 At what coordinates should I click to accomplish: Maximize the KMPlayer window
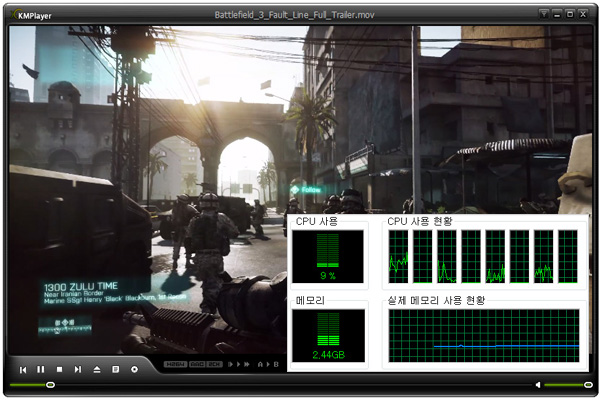[570, 14]
